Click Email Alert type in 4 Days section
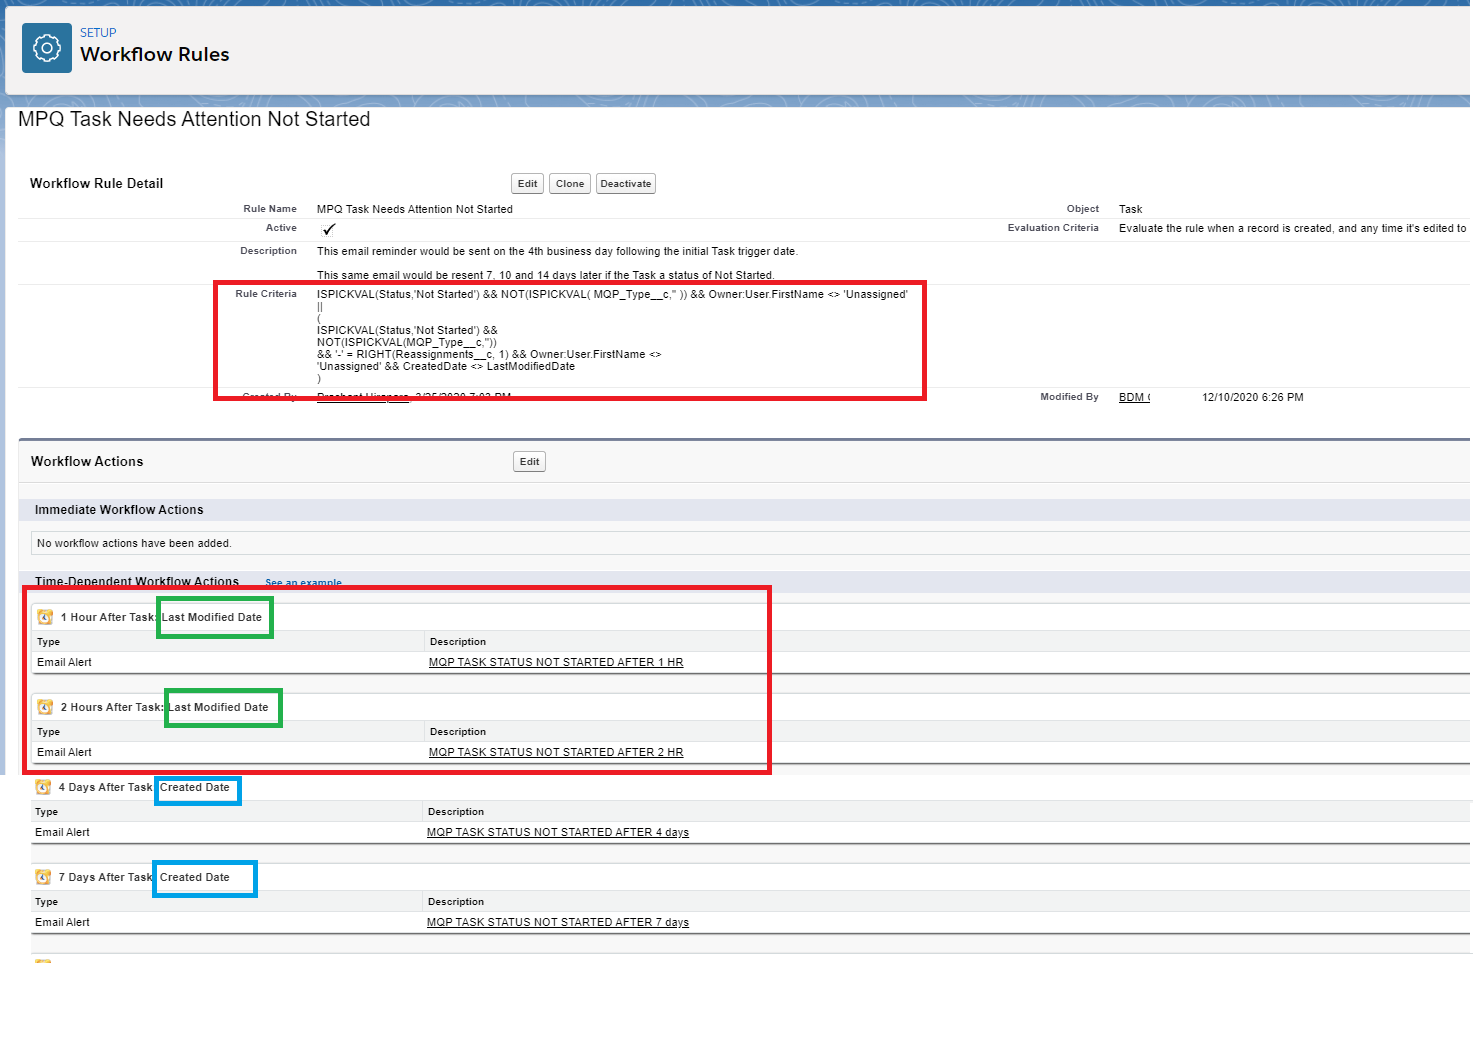This screenshot has width=1473, height=1057. (62, 832)
